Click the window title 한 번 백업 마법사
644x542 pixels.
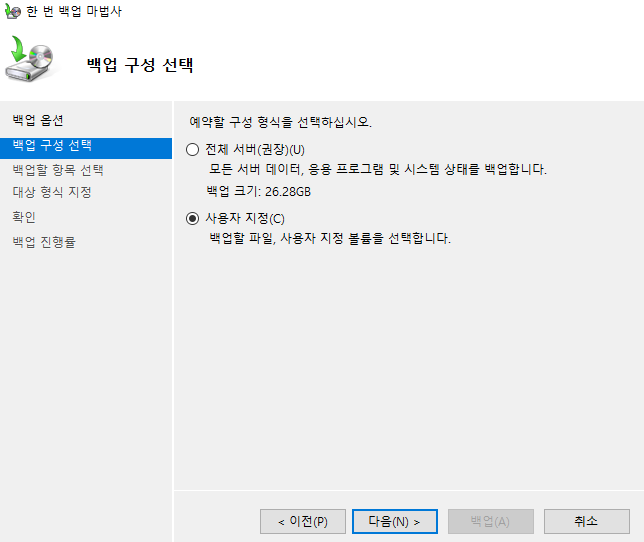74,11
